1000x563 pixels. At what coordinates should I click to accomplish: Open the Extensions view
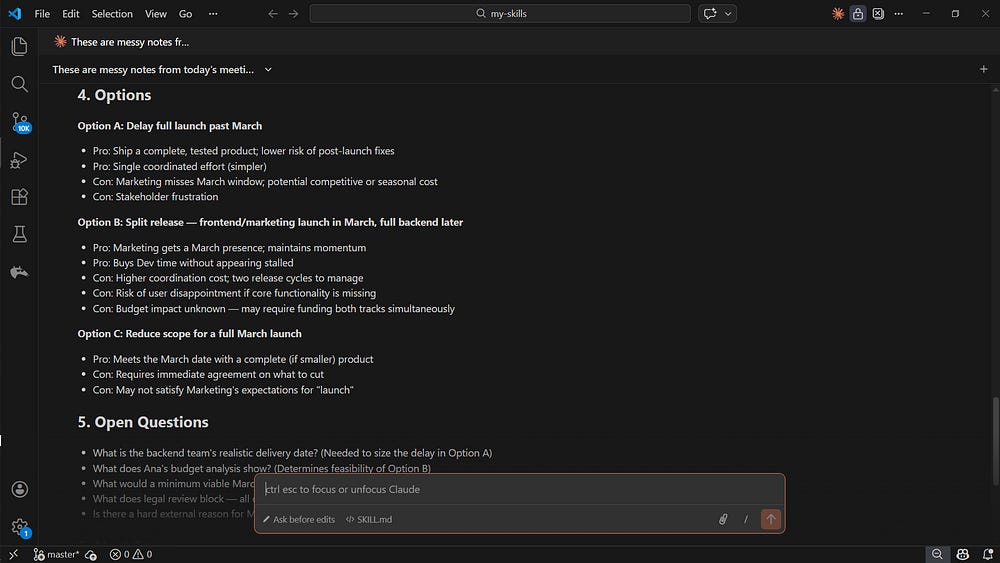click(x=19, y=196)
